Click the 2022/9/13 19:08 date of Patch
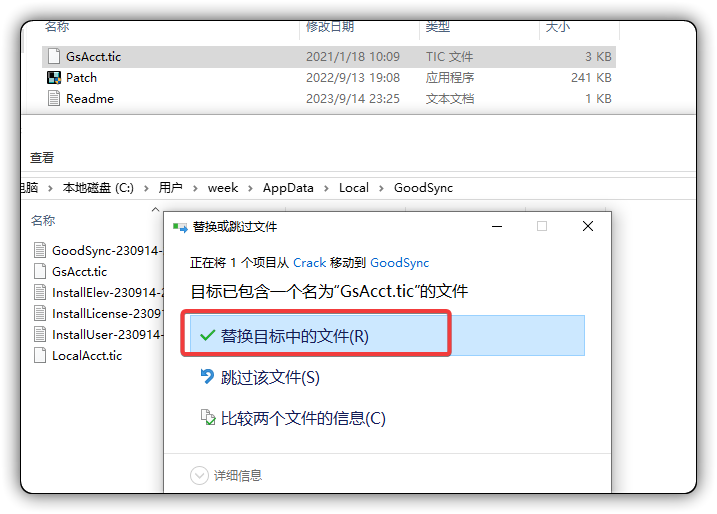 click(x=353, y=77)
